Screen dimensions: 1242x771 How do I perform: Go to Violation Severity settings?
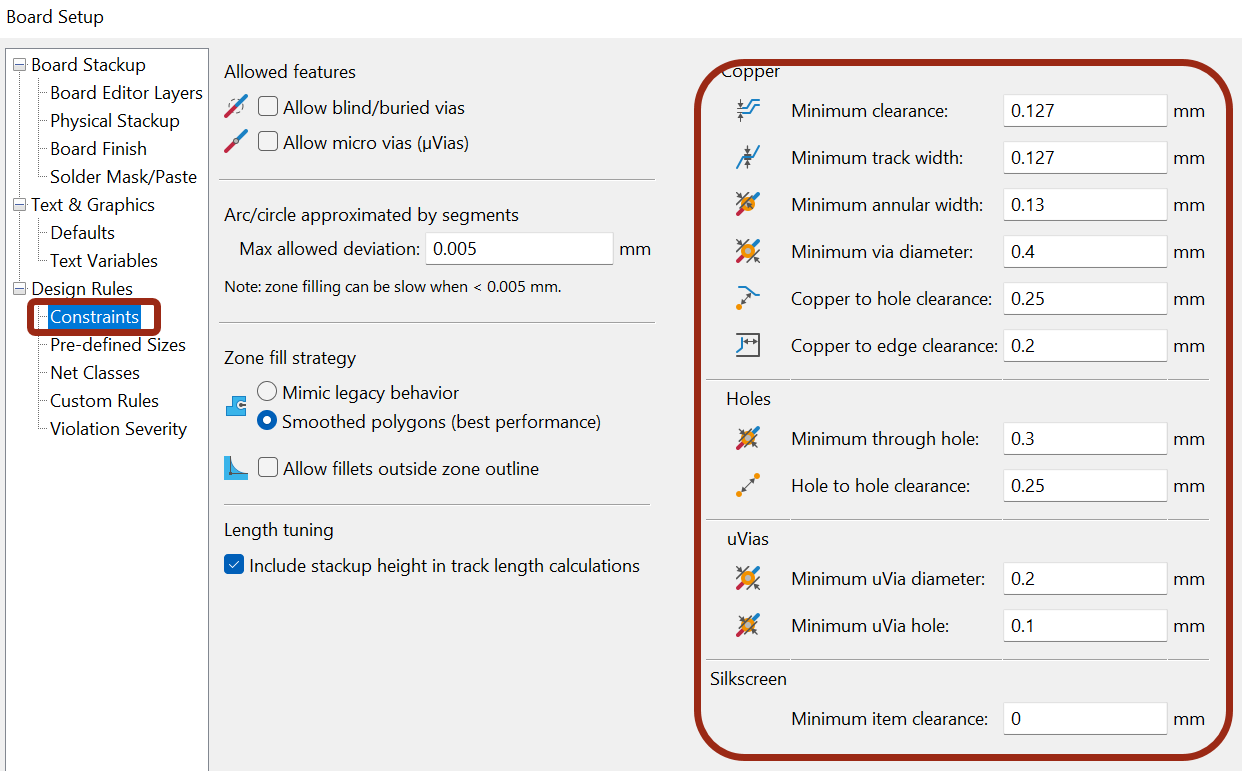pyautogui.click(x=118, y=428)
